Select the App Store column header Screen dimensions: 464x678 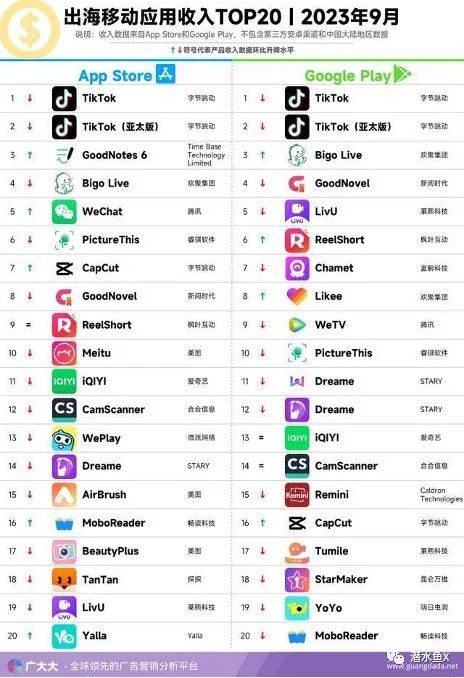click(x=127, y=74)
